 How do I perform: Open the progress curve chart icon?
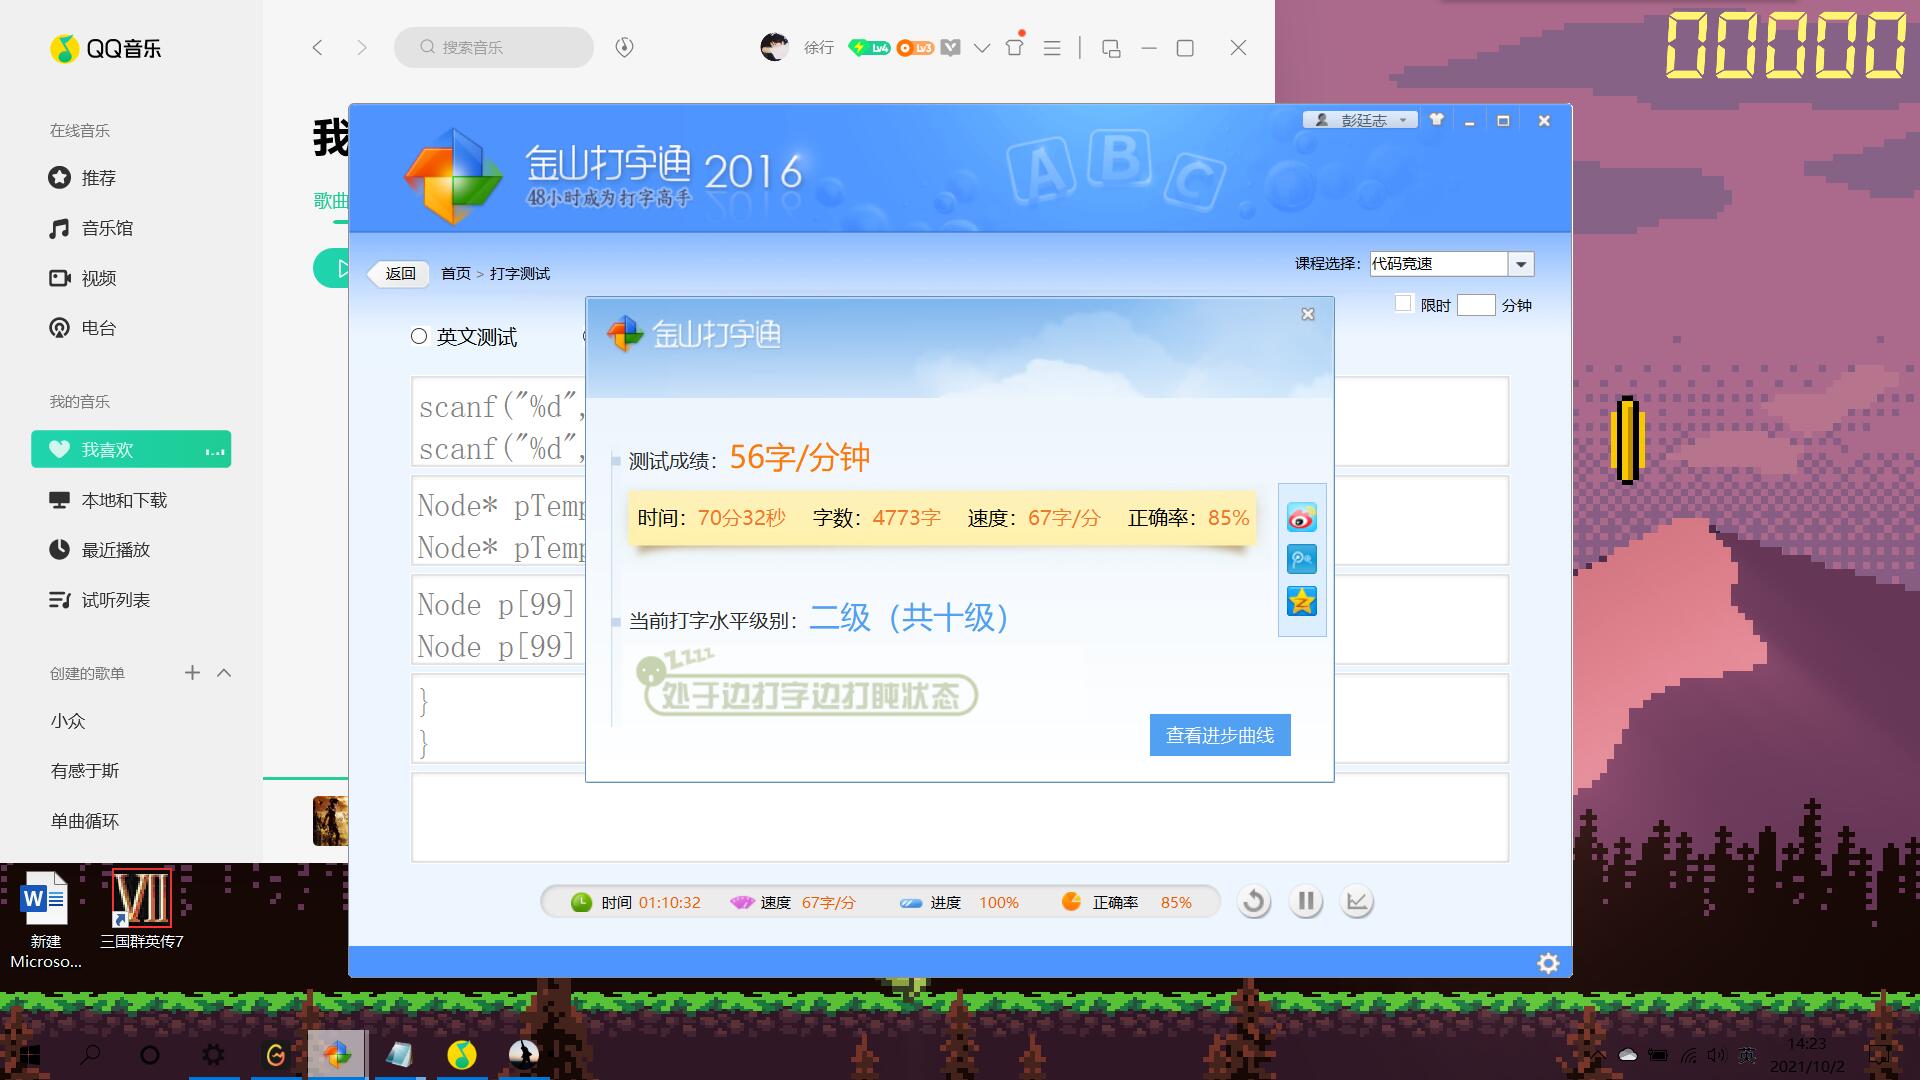(x=1357, y=902)
